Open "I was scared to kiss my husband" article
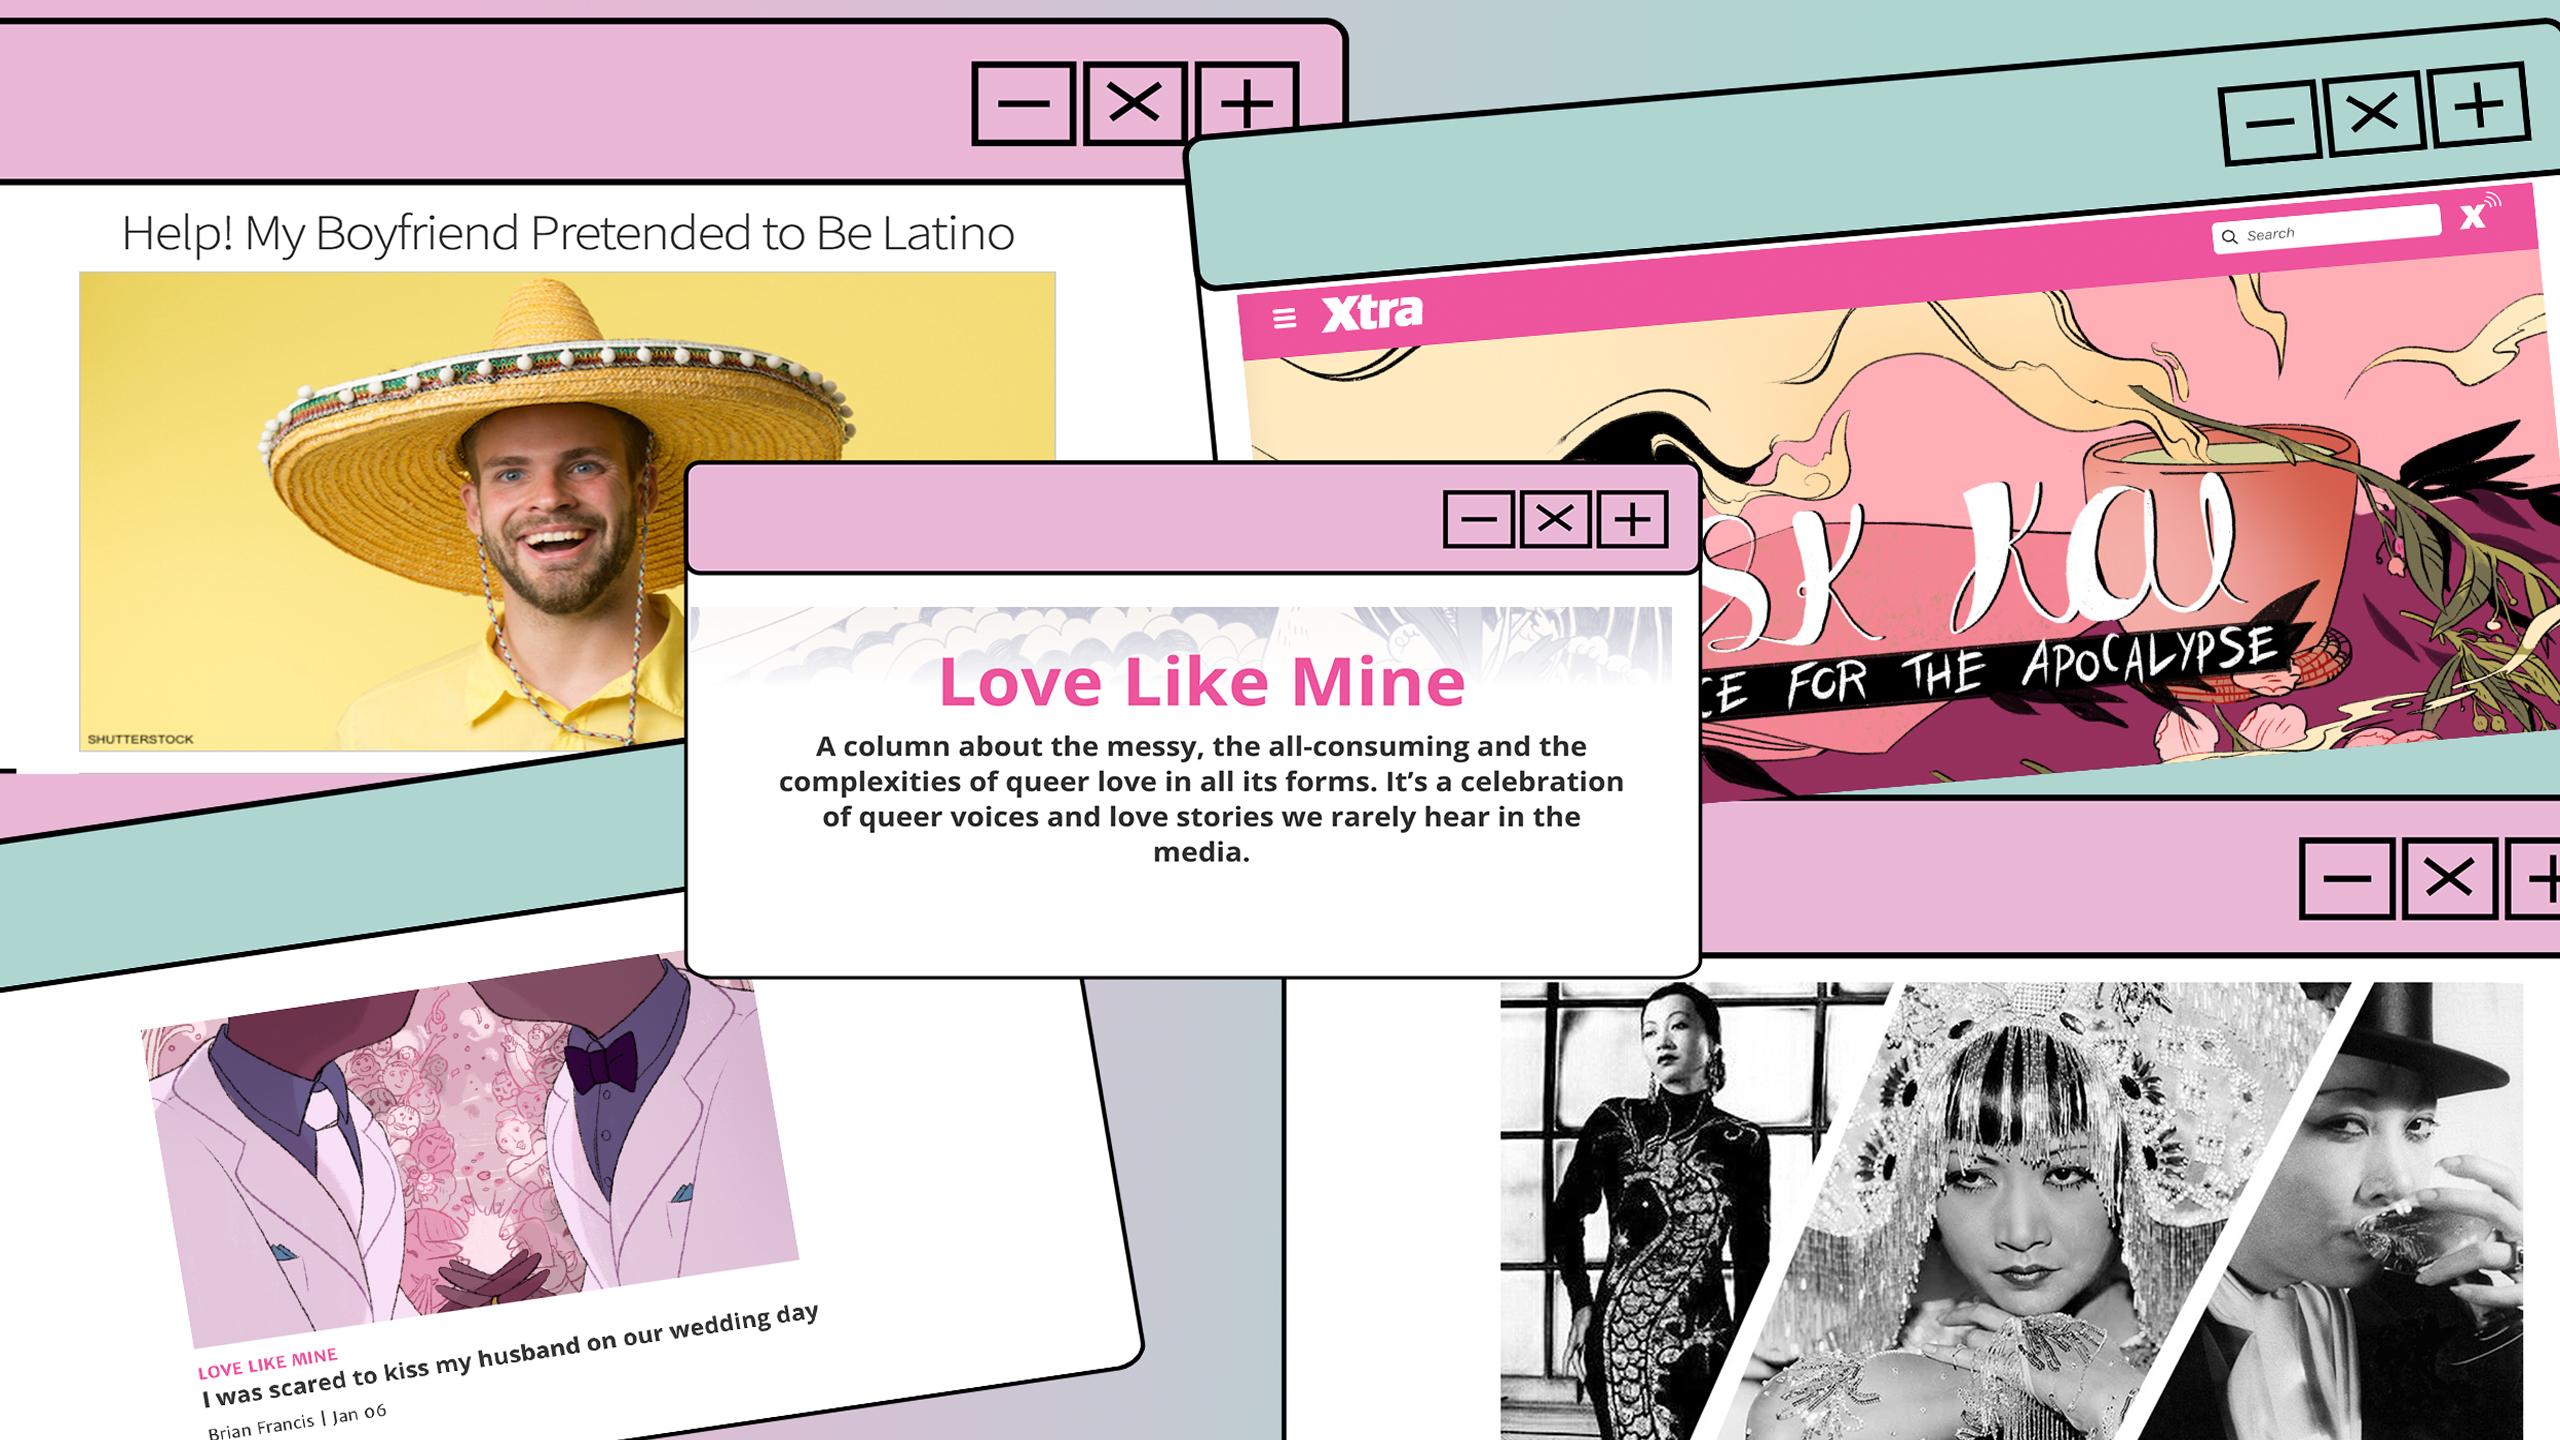Image resolution: width=2560 pixels, height=1440 pixels. (x=510, y=1355)
